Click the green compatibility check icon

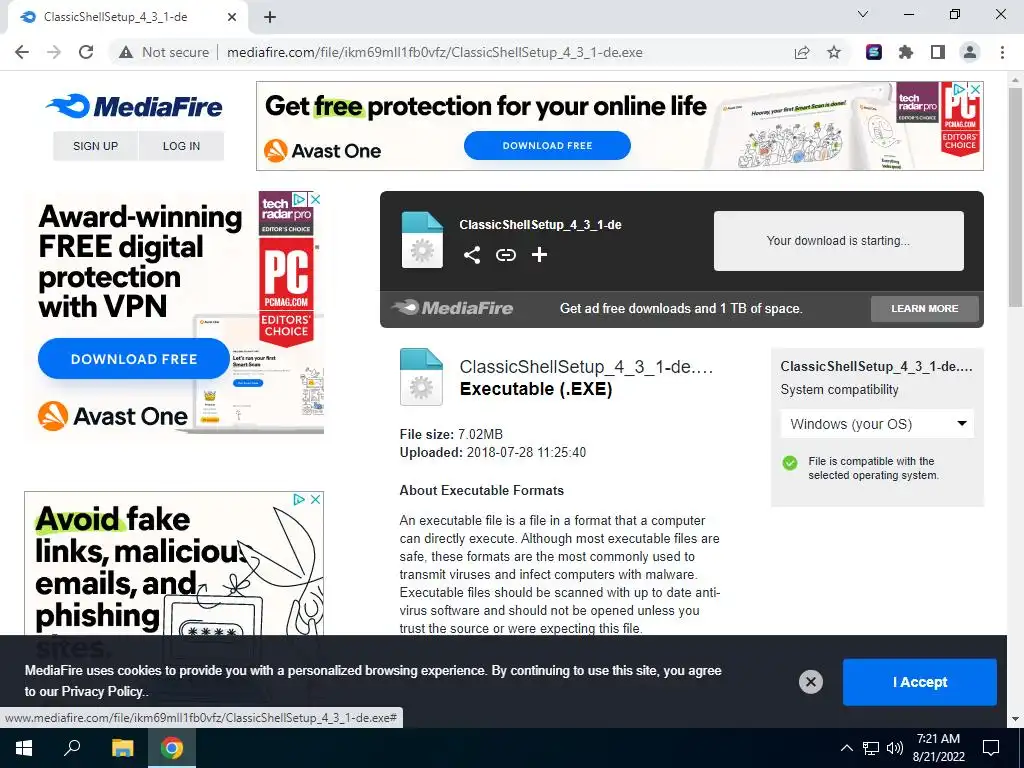pyautogui.click(x=790, y=463)
